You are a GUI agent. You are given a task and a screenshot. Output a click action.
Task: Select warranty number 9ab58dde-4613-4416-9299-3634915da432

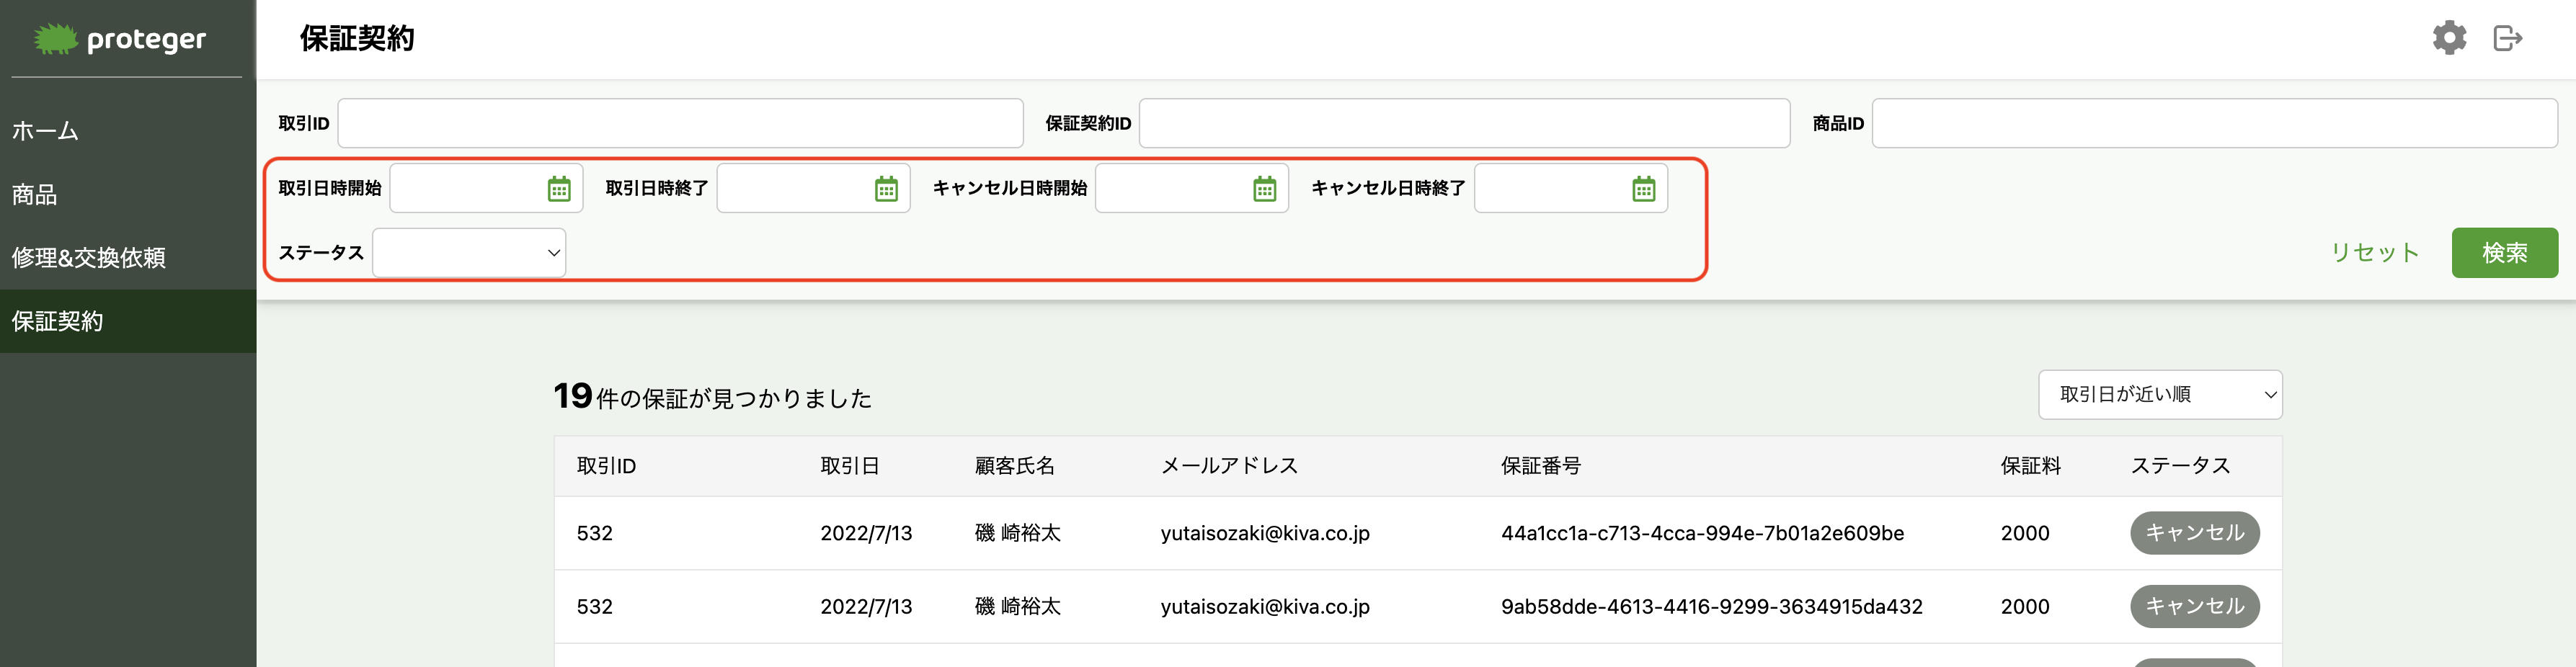pyautogui.click(x=1711, y=607)
